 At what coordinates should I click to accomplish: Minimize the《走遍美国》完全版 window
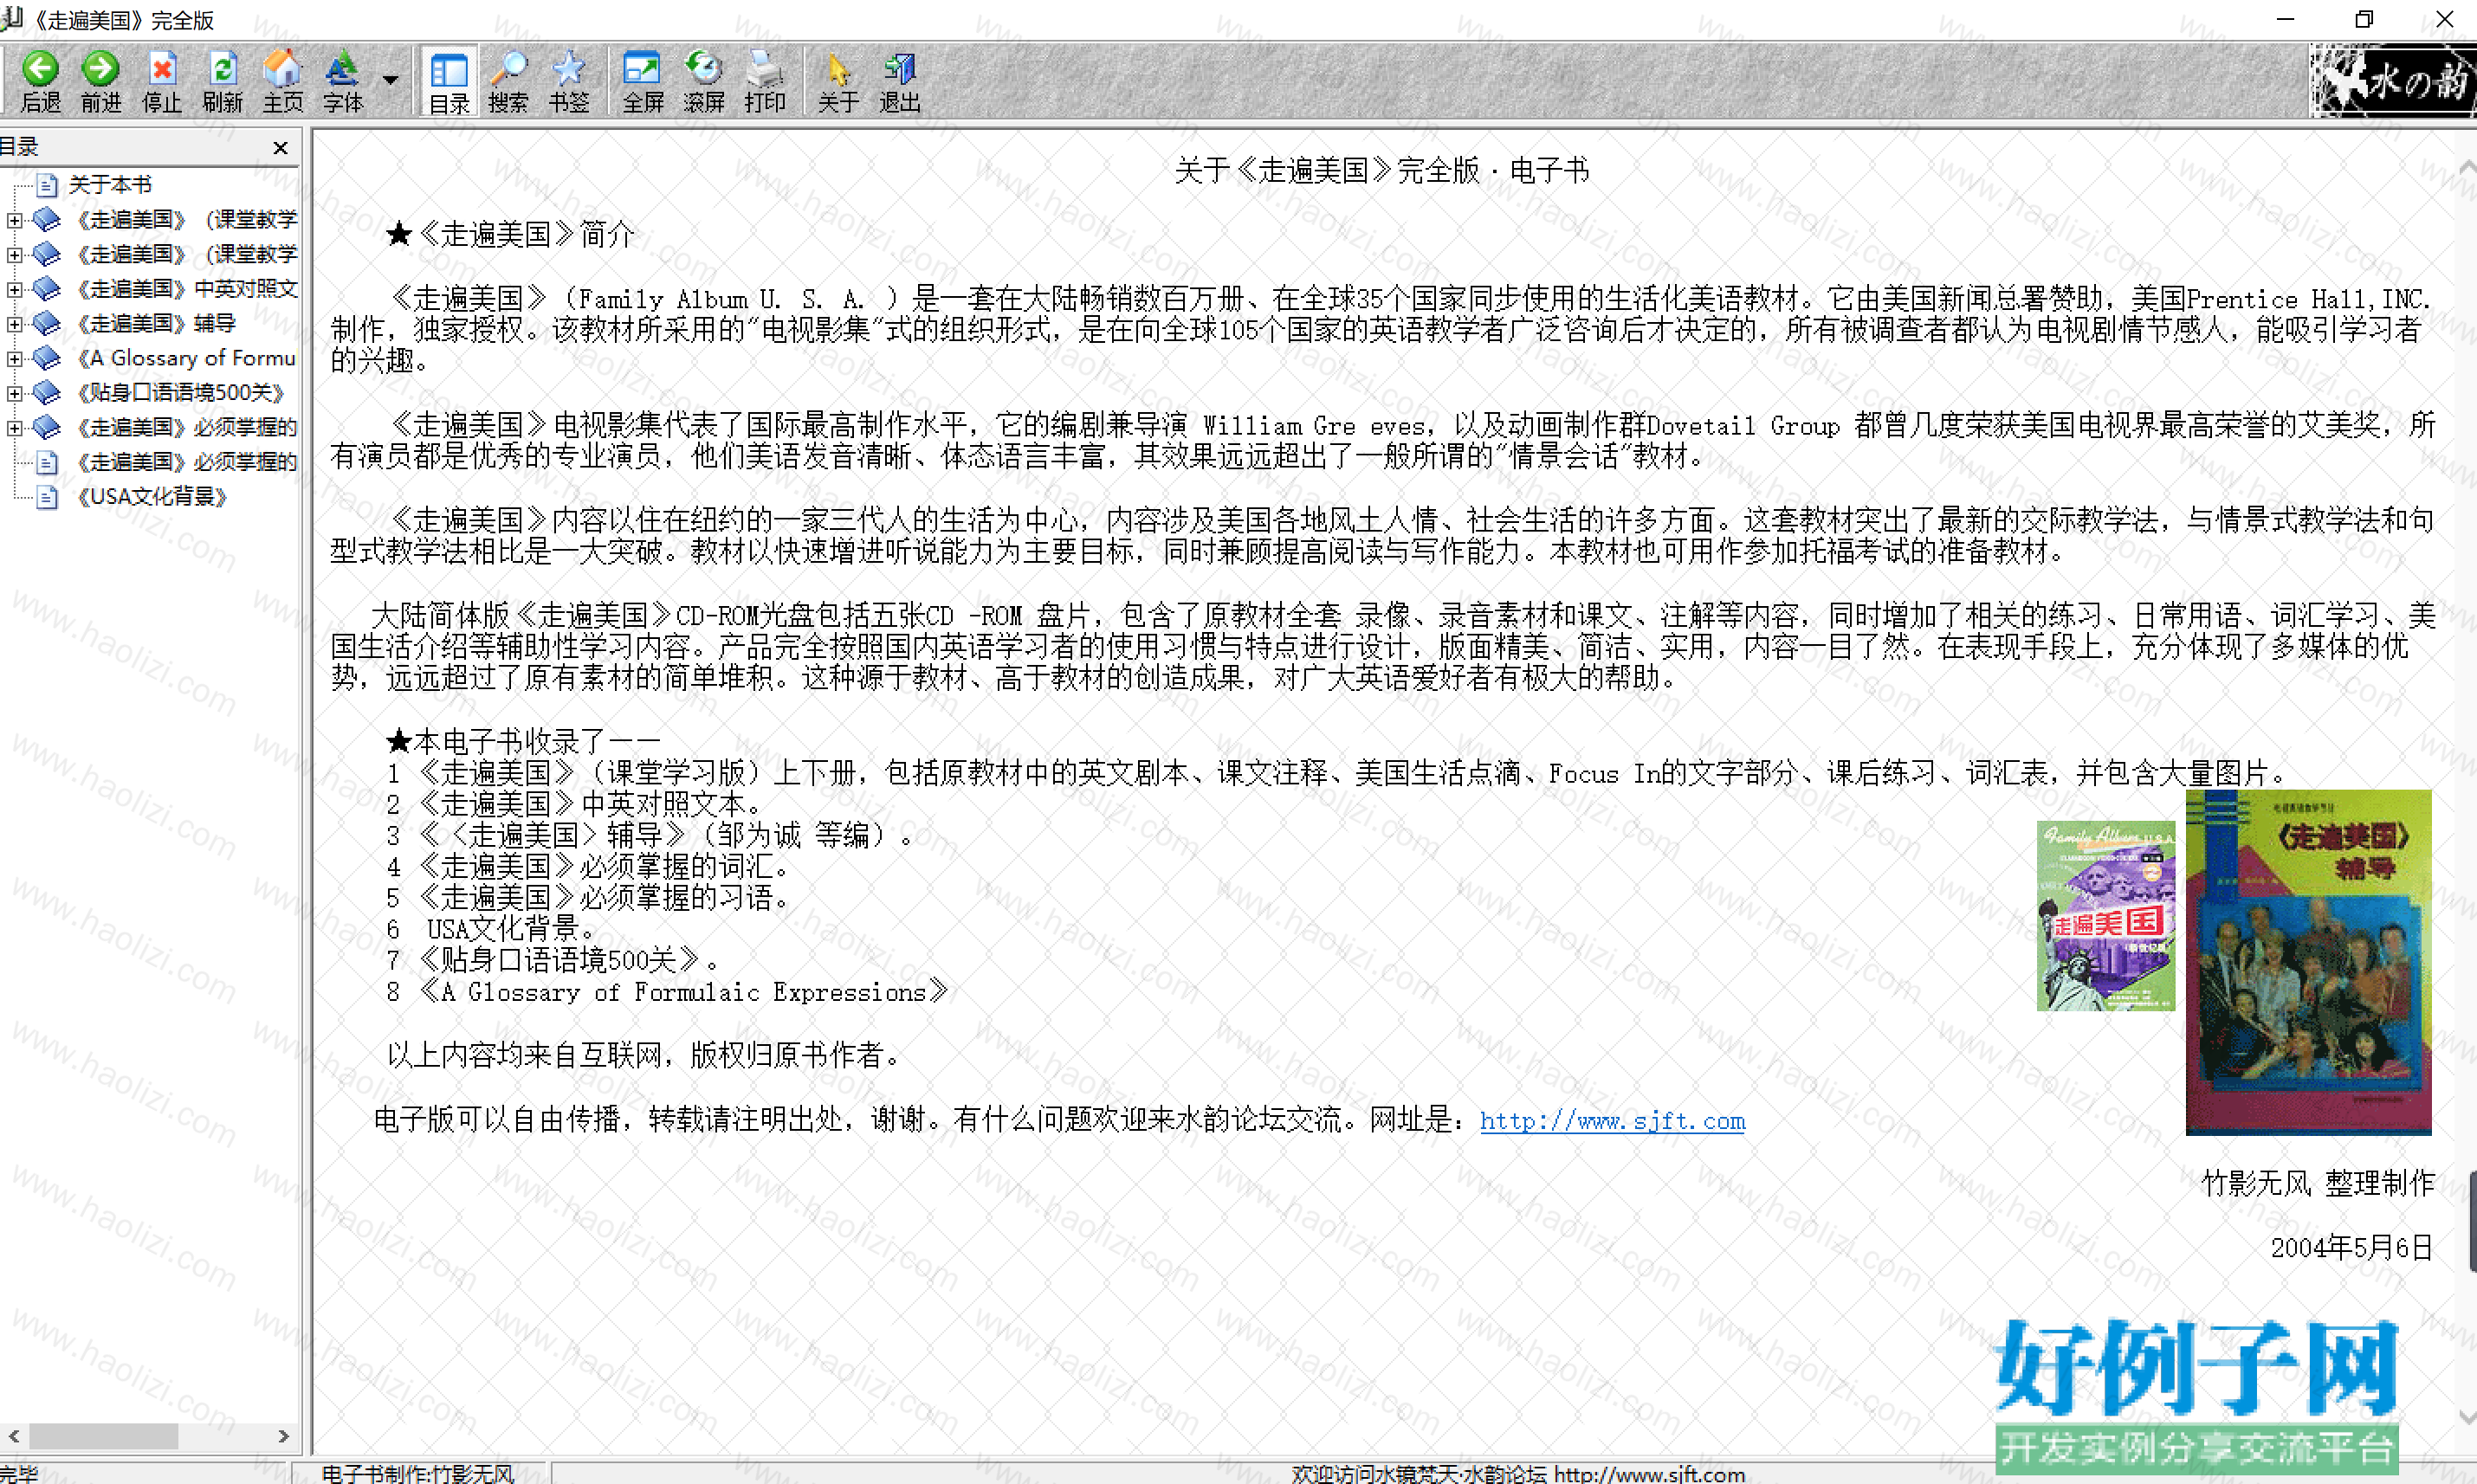coord(2285,19)
